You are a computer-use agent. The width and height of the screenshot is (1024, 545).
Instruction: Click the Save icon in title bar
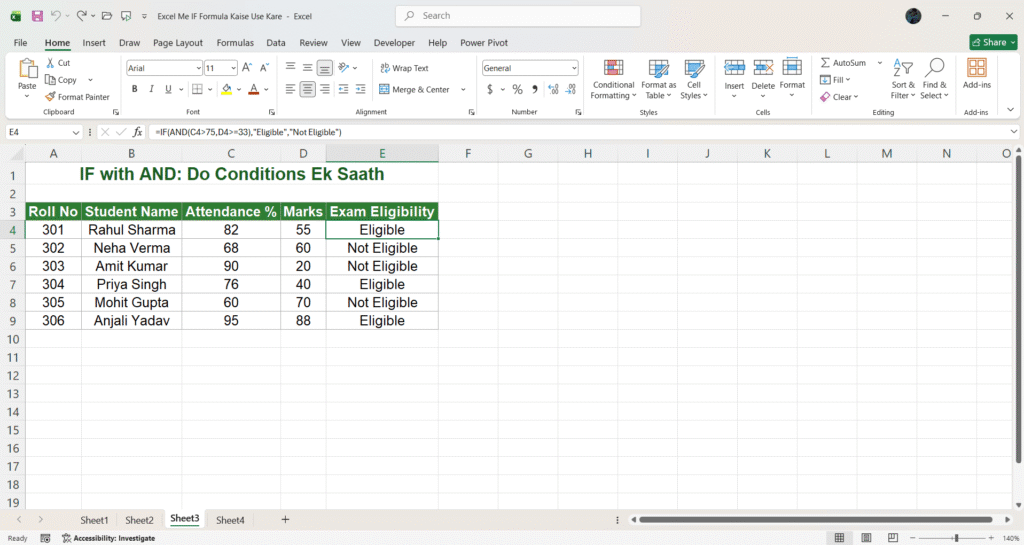tap(37, 16)
